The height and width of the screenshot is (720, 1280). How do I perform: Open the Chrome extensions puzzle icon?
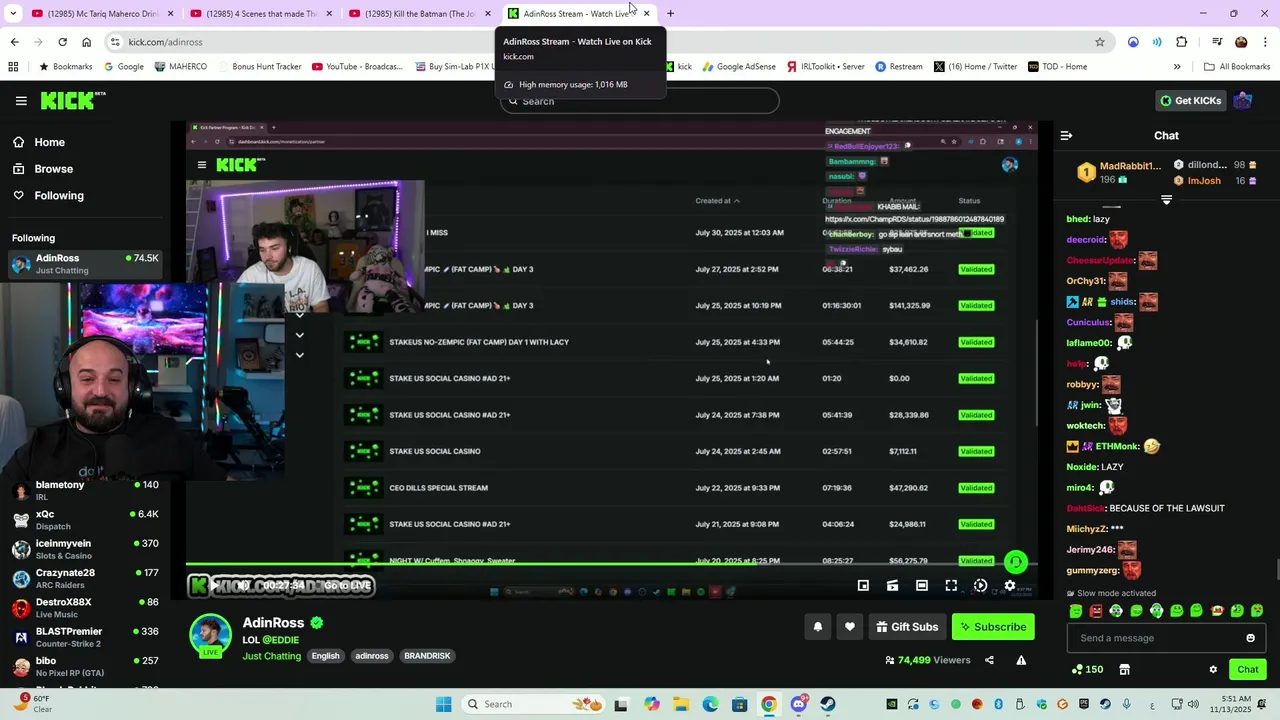(1182, 42)
